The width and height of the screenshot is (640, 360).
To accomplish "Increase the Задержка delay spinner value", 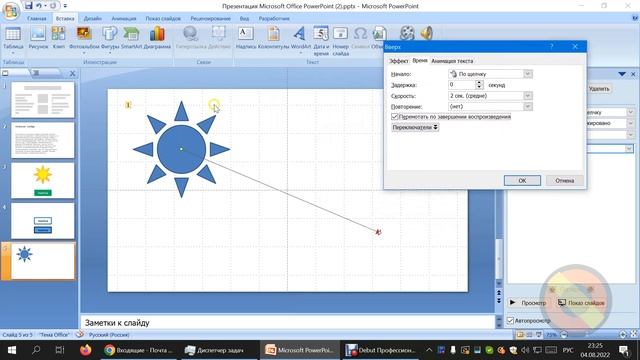I will [x=480, y=82].
